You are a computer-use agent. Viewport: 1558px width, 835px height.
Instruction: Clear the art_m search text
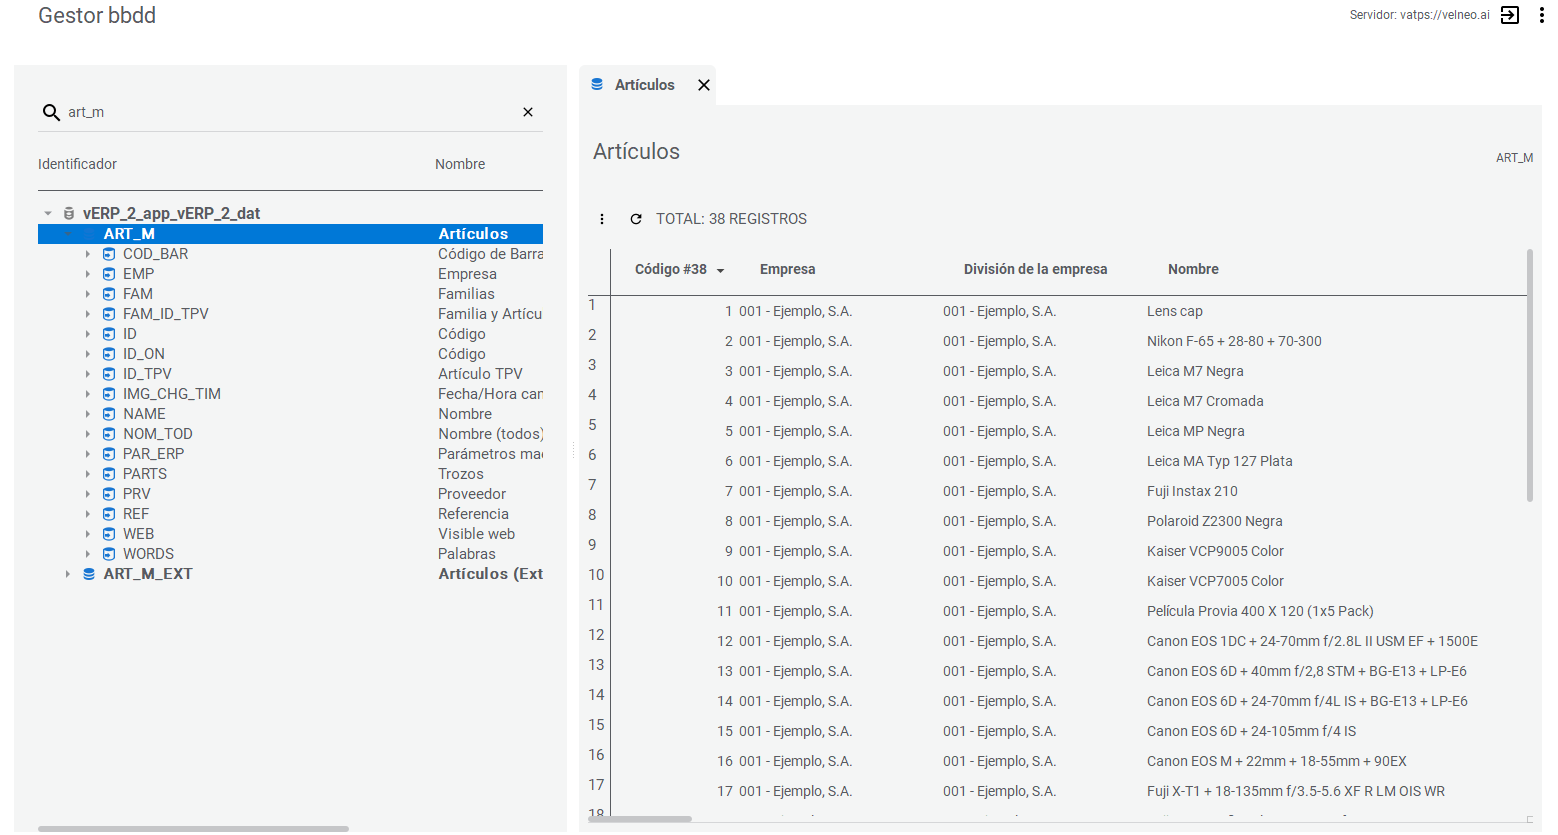pyautogui.click(x=528, y=112)
